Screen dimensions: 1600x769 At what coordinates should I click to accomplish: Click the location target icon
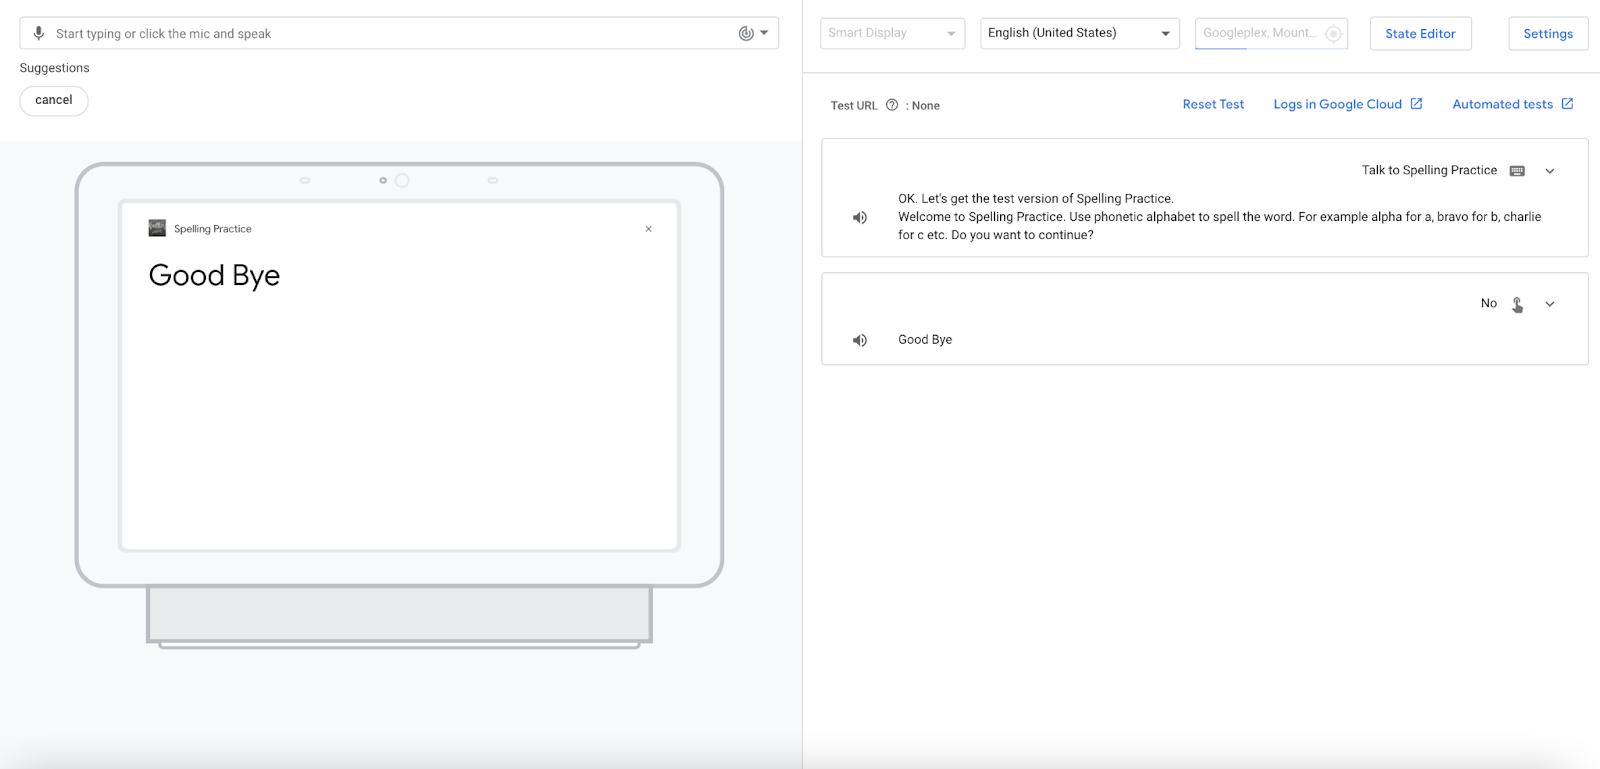tap(1333, 34)
